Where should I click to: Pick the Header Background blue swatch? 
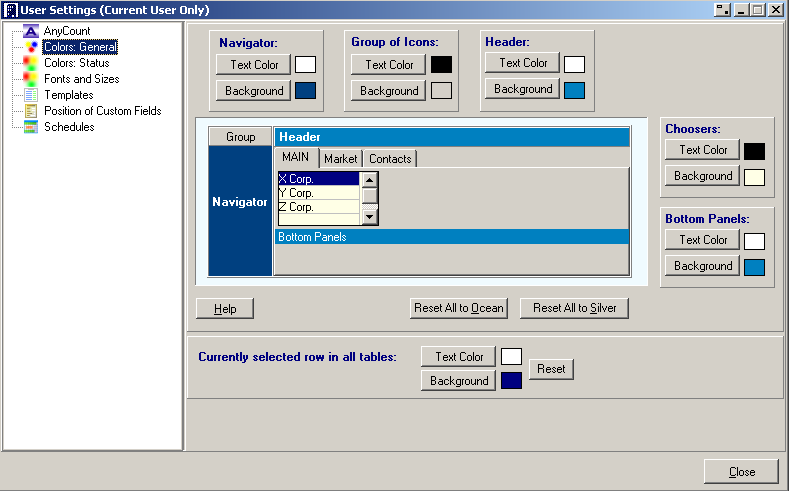[574, 90]
